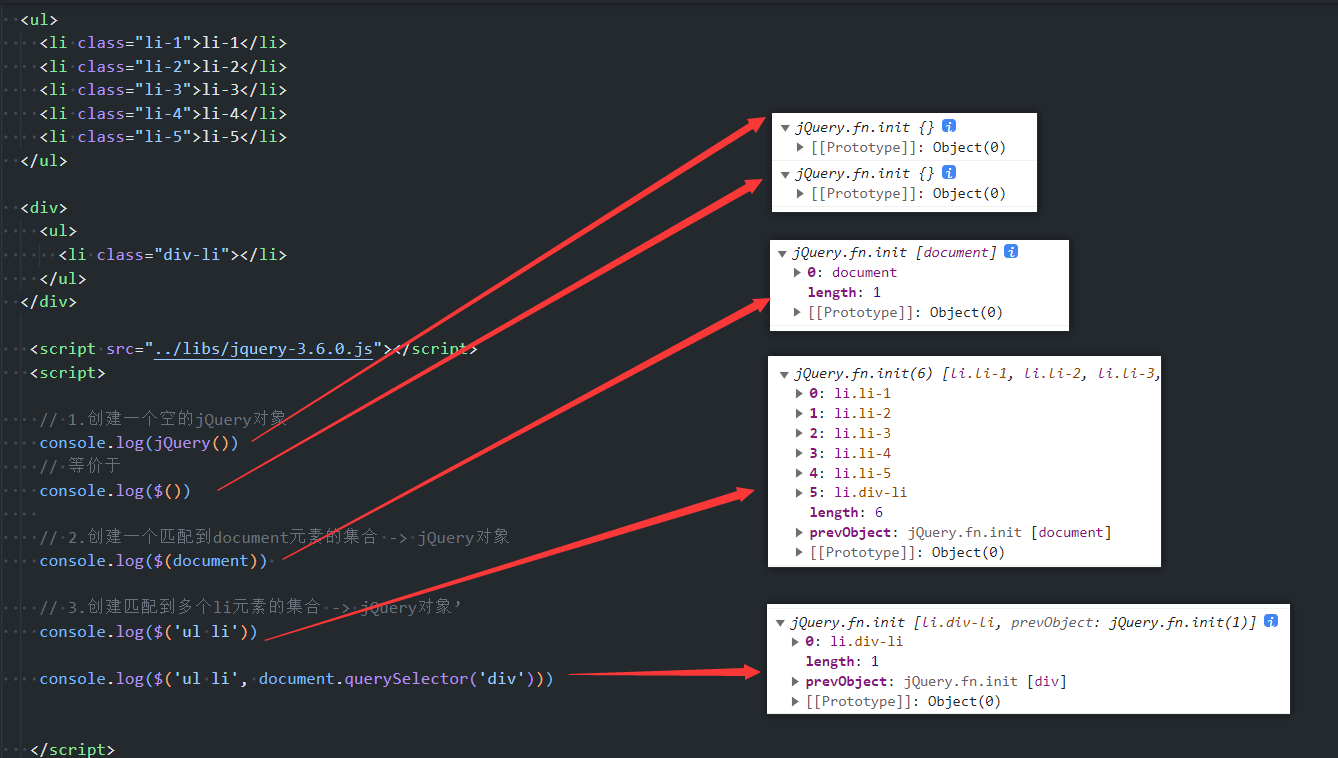The width and height of the screenshot is (1338, 758).
Task: Click the li class="li-4" line
Action: coord(163,113)
